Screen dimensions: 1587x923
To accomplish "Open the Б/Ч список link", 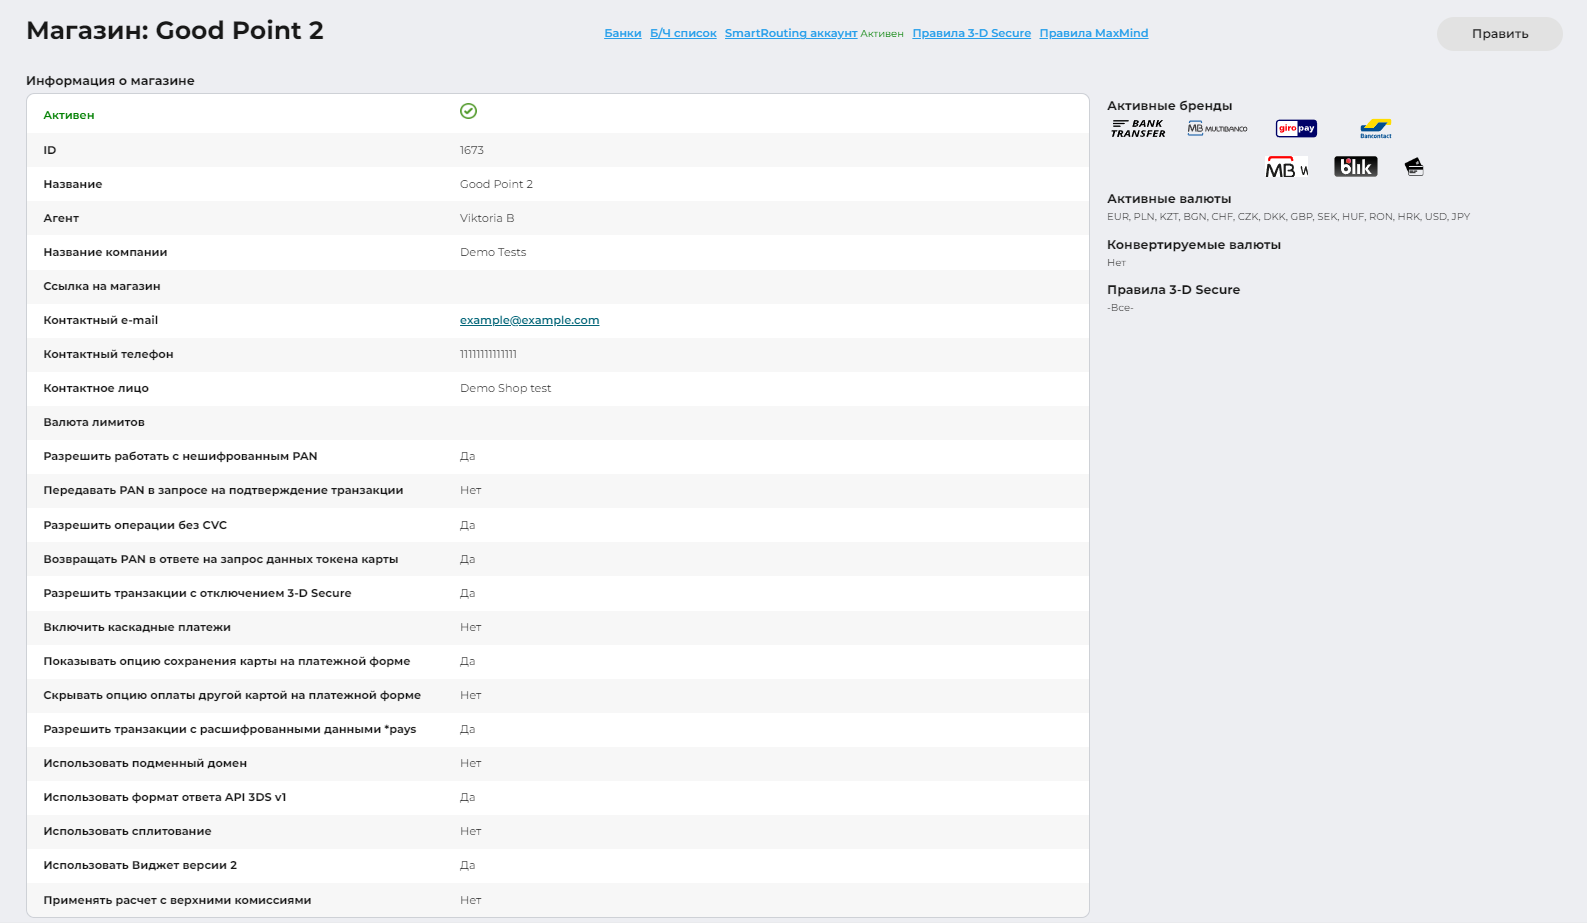I will [x=683, y=34].
